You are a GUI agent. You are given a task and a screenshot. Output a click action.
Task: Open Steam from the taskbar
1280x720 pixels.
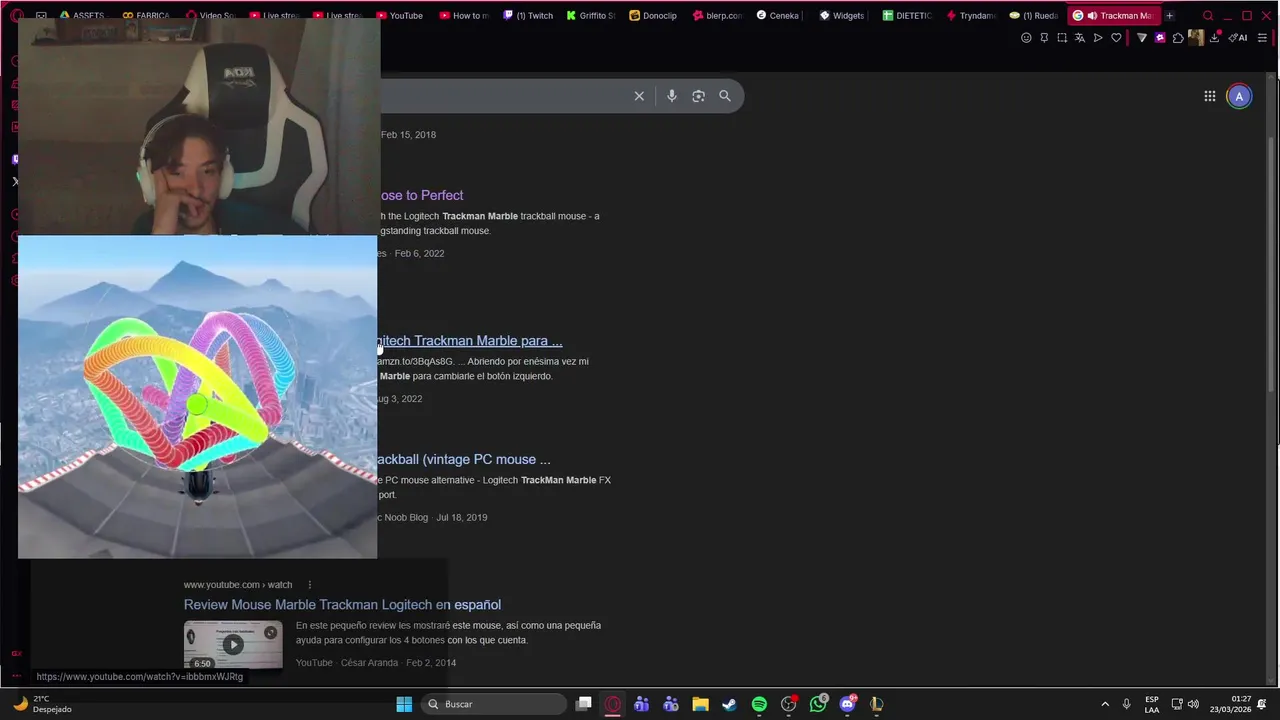[730, 704]
